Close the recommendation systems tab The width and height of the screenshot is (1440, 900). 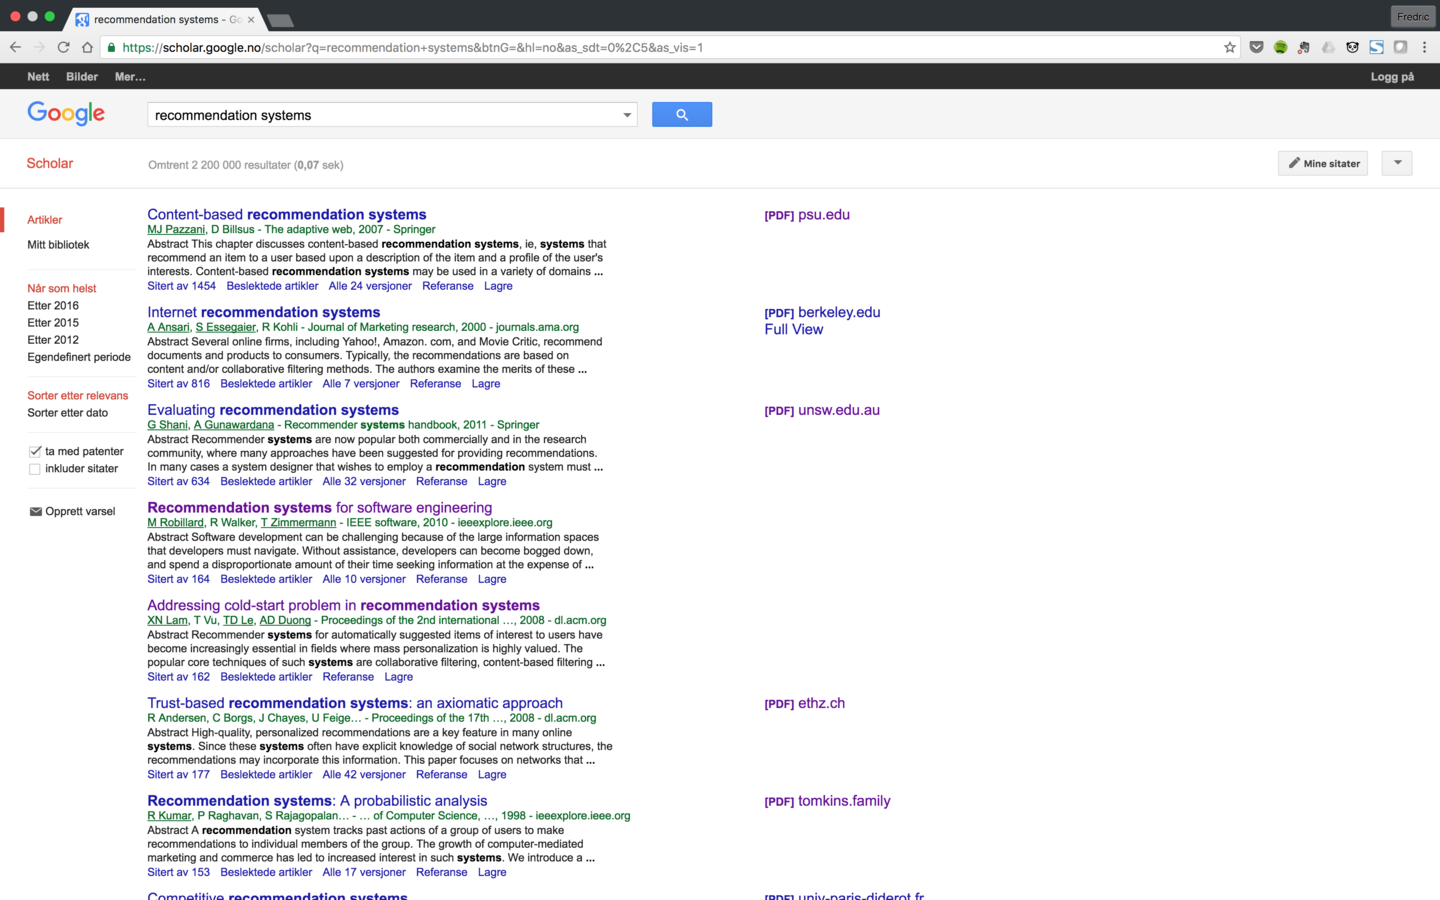[x=251, y=19]
